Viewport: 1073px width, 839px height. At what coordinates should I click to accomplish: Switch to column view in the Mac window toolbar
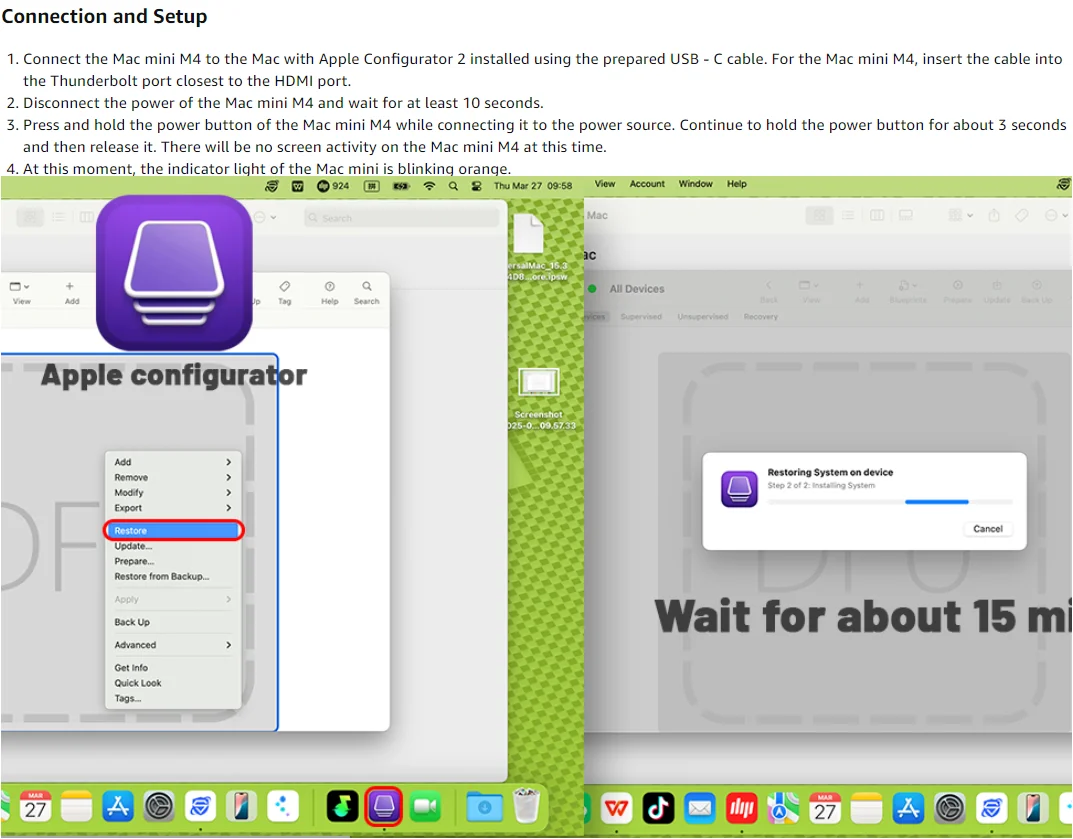pos(877,216)
